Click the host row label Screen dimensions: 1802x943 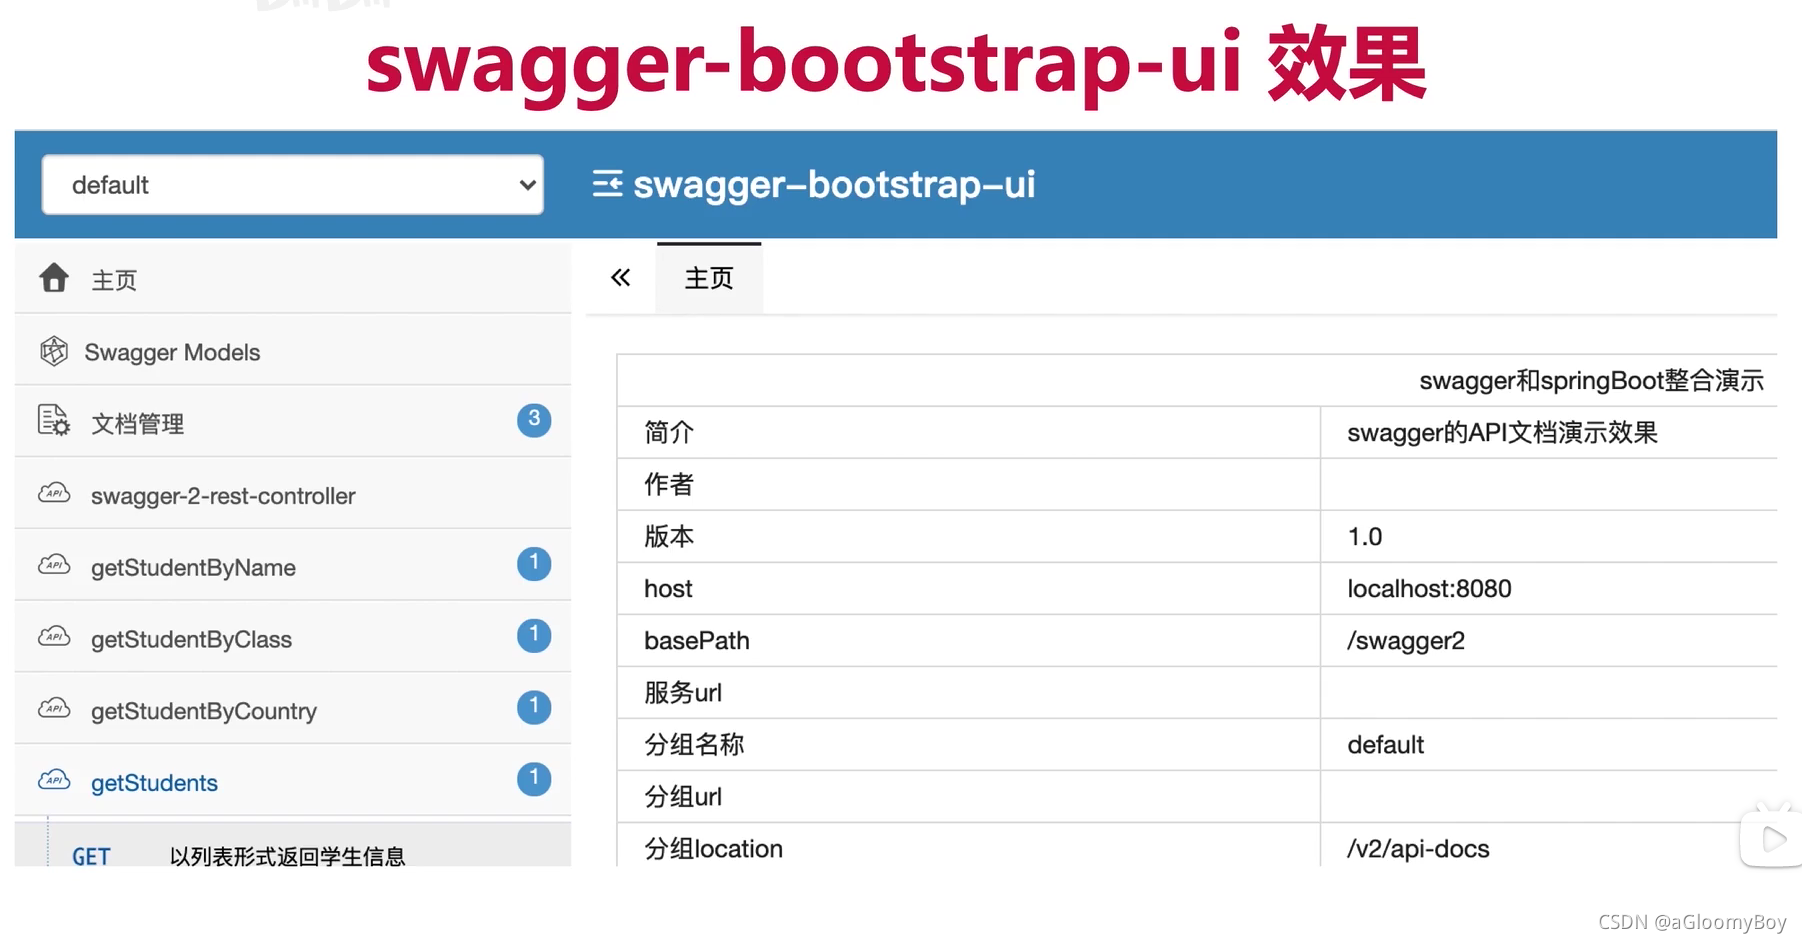pos(668,588)
